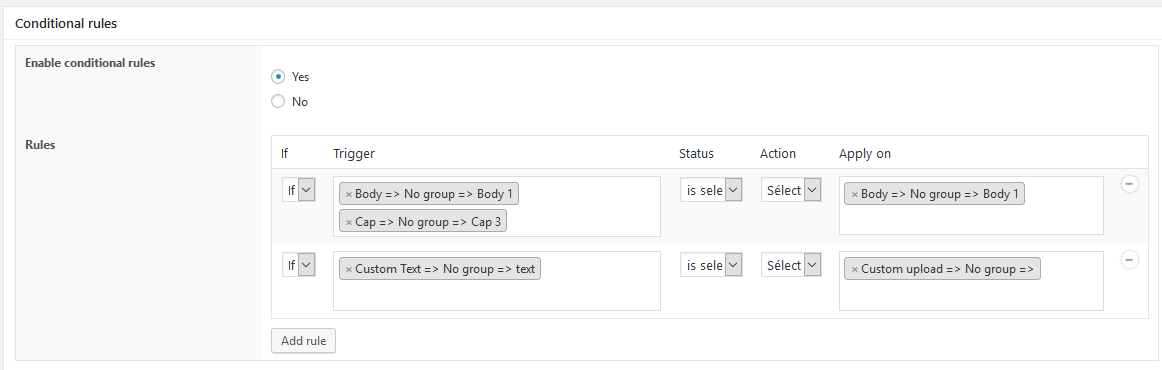Remove the second rule with minus icon

click(1129, 260)
